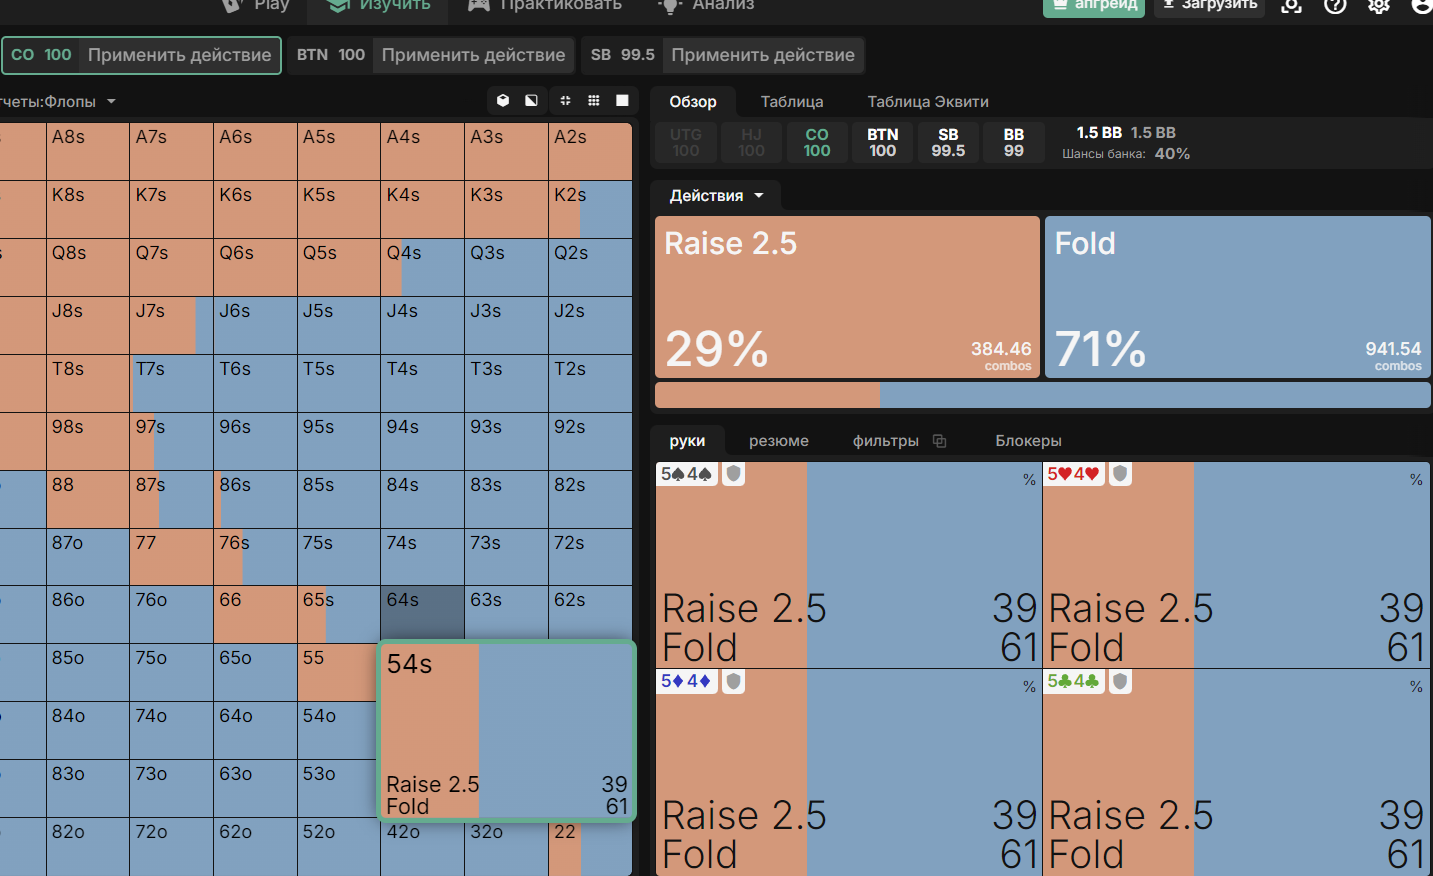Open the 5♥4♥ combo card
This screenshot has width=1433, height=876.
[x=1237, y=565]
